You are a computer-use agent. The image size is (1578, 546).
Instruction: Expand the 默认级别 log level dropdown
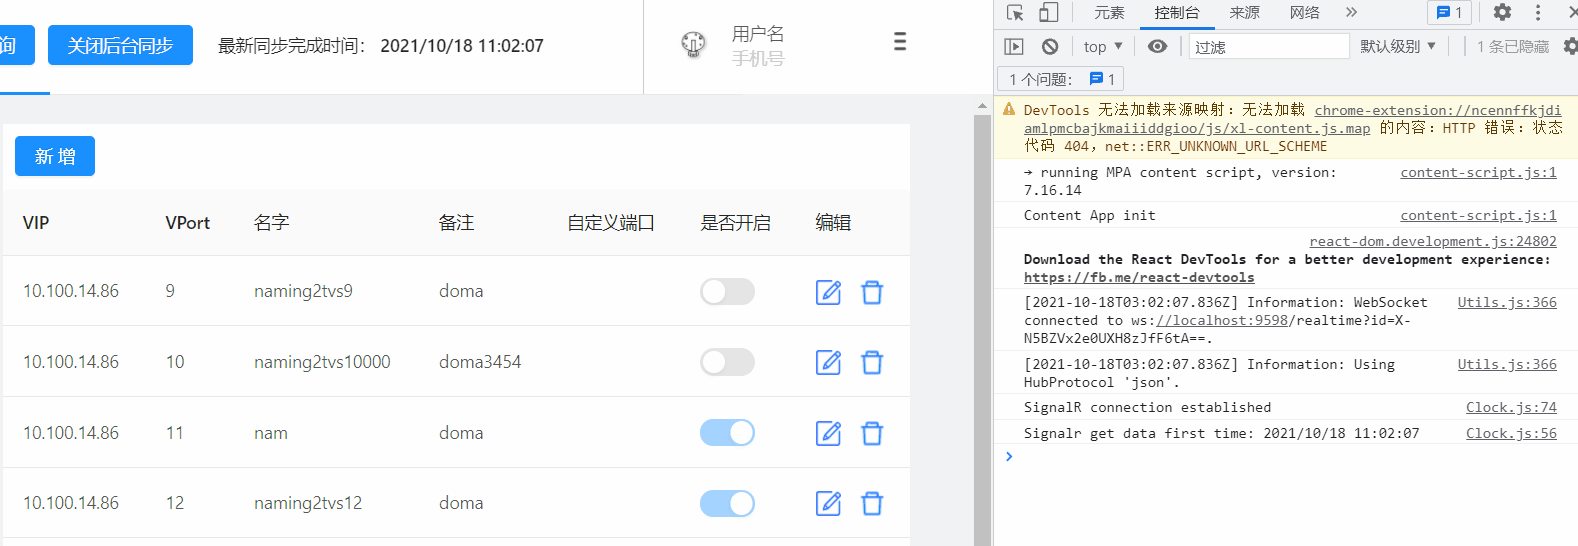pos(1398,46)
